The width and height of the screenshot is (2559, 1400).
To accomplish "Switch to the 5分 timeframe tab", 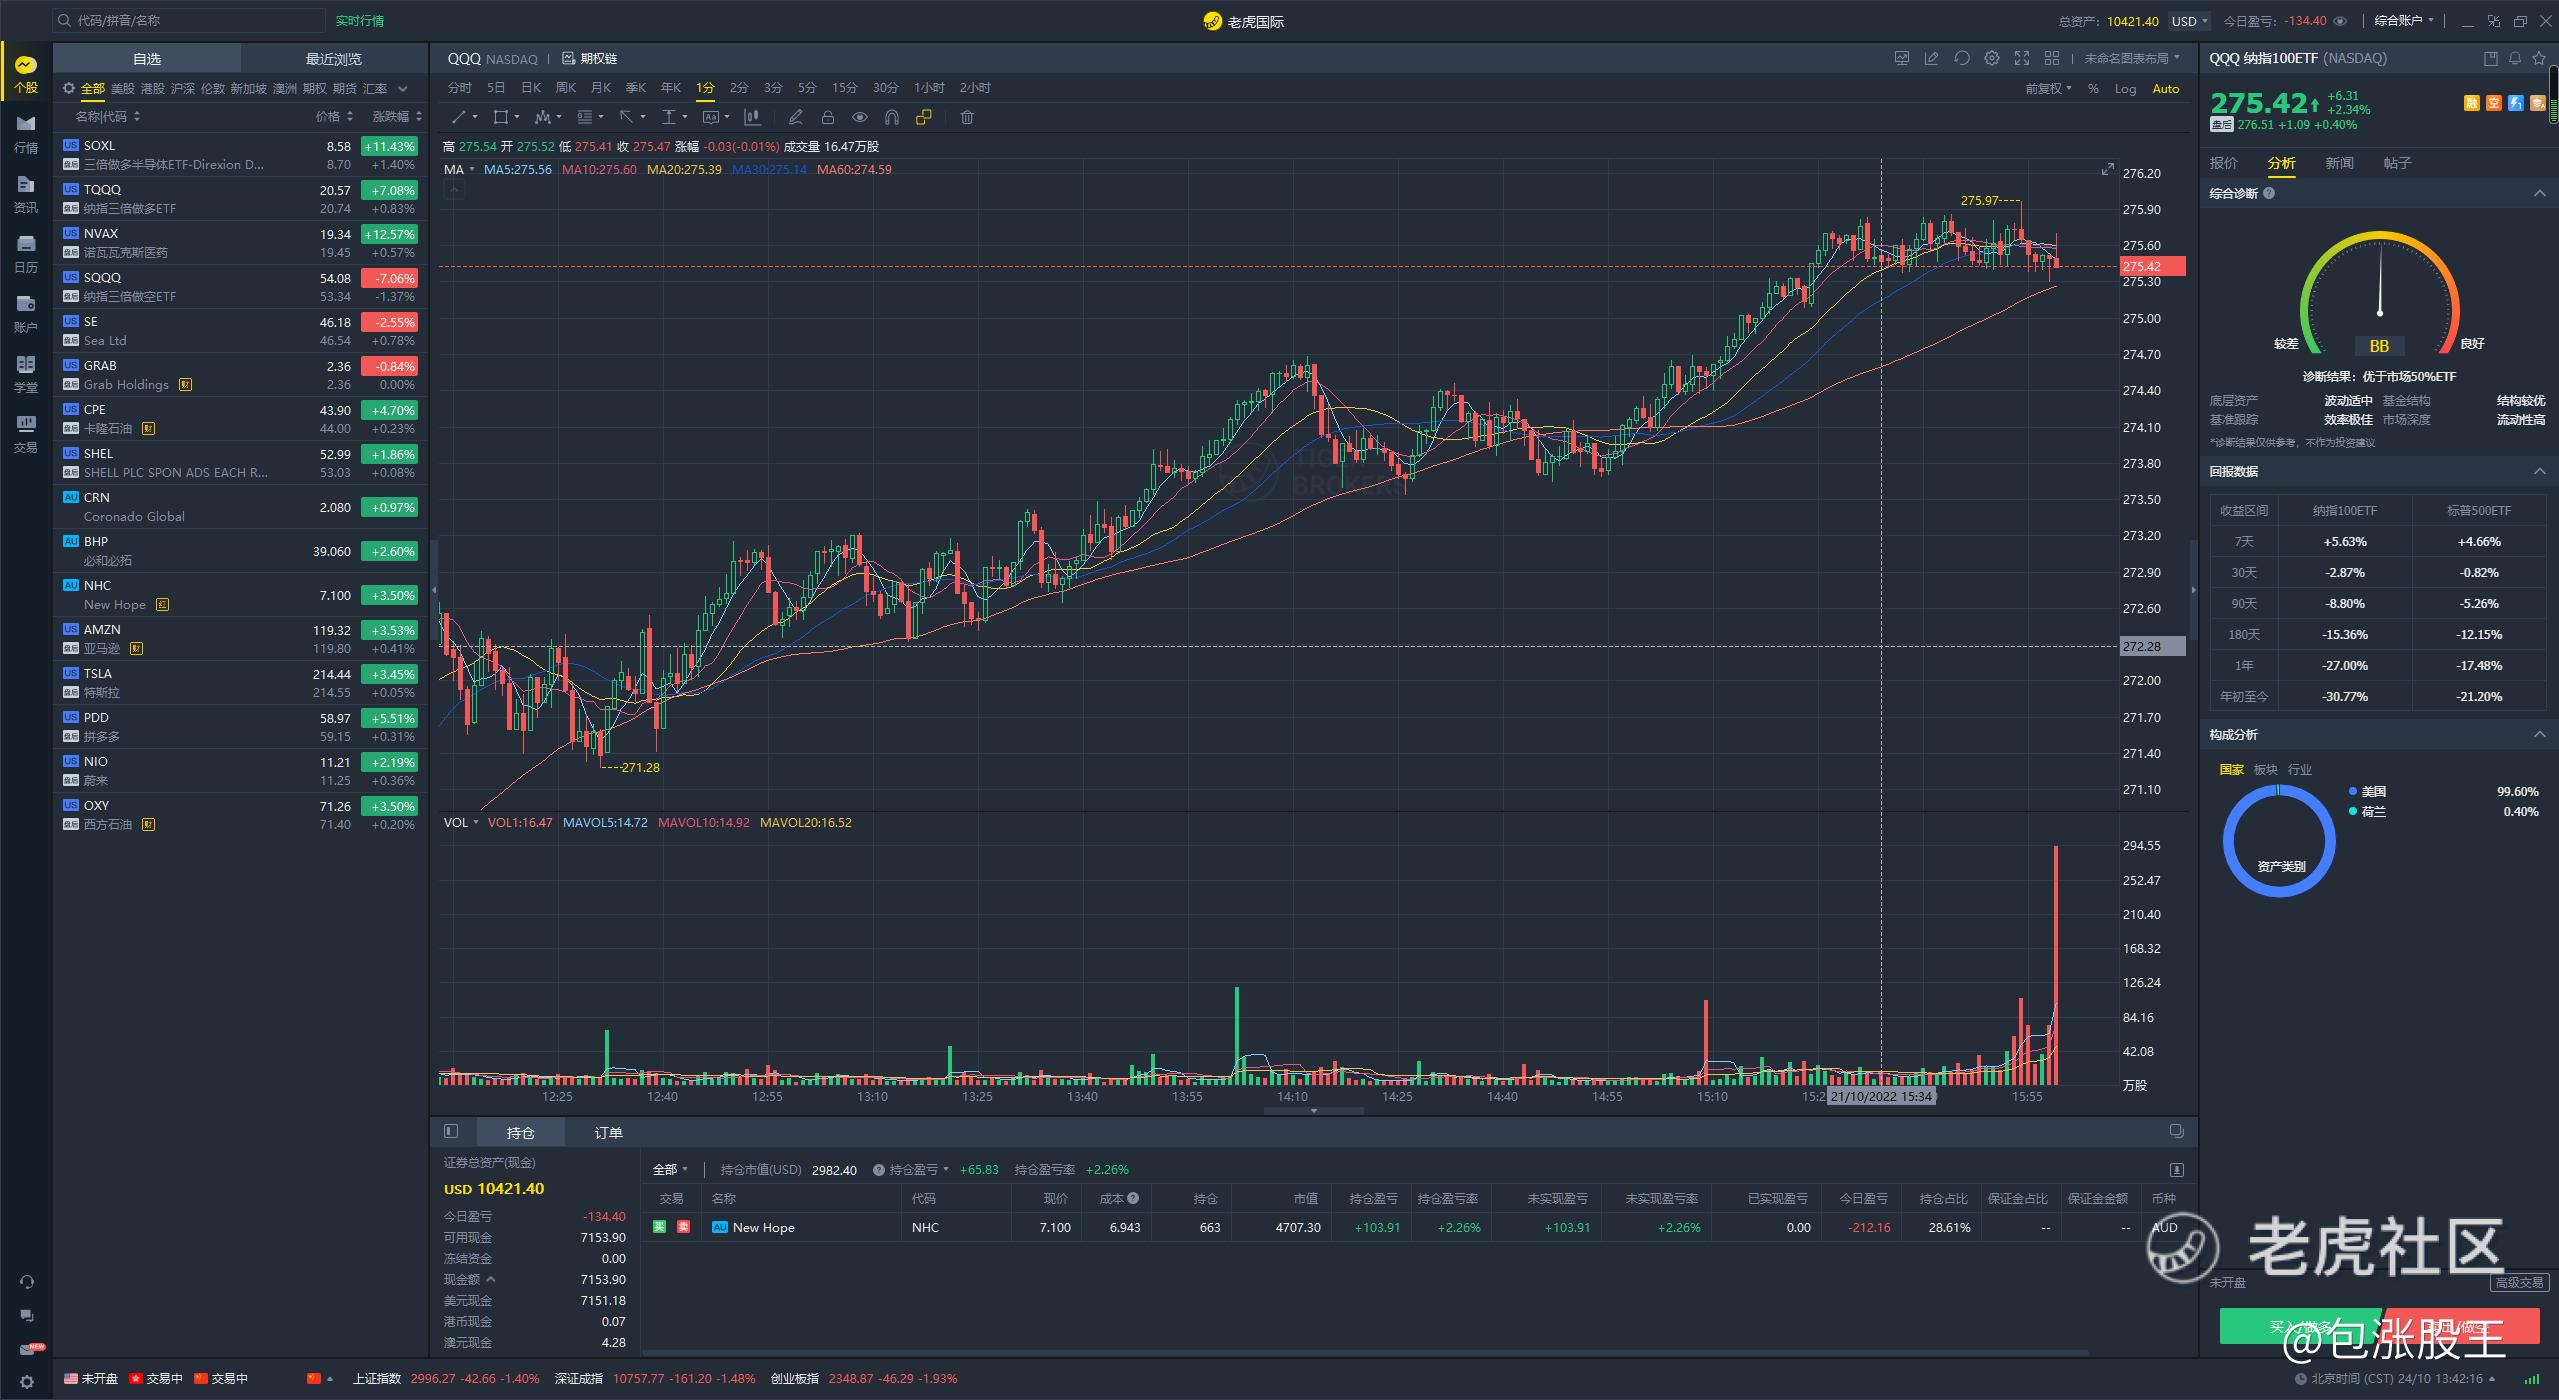I will point(807,88).
